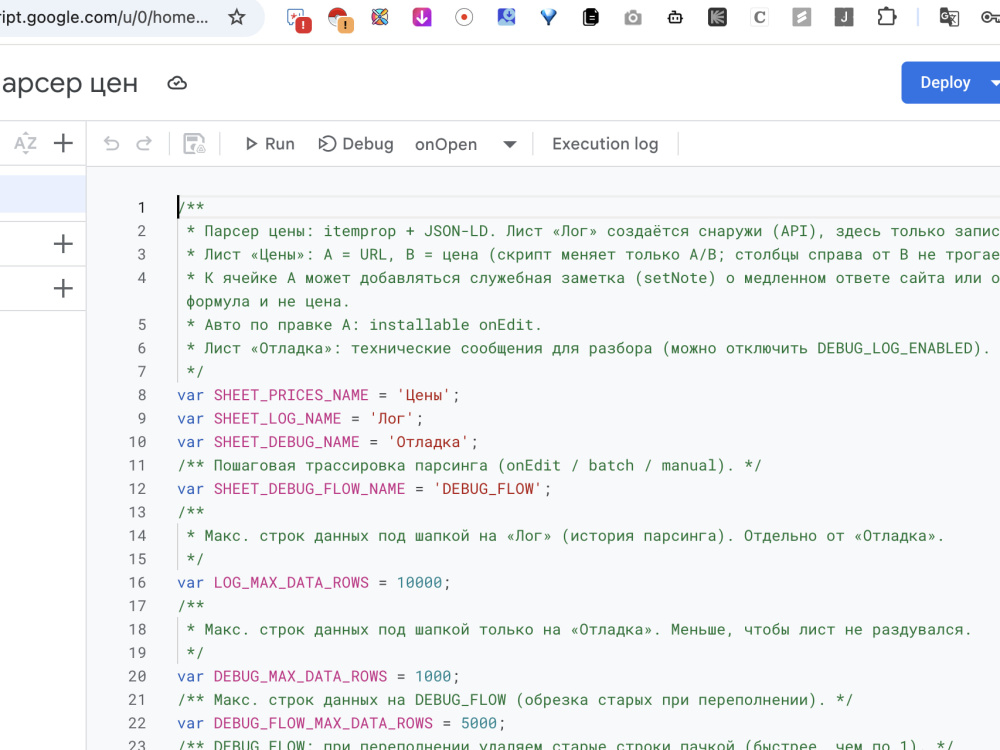The width and height of the screenshot is (1000, 750).
Task: Open the robot head extension icon
Action: (x=675, y=17)
